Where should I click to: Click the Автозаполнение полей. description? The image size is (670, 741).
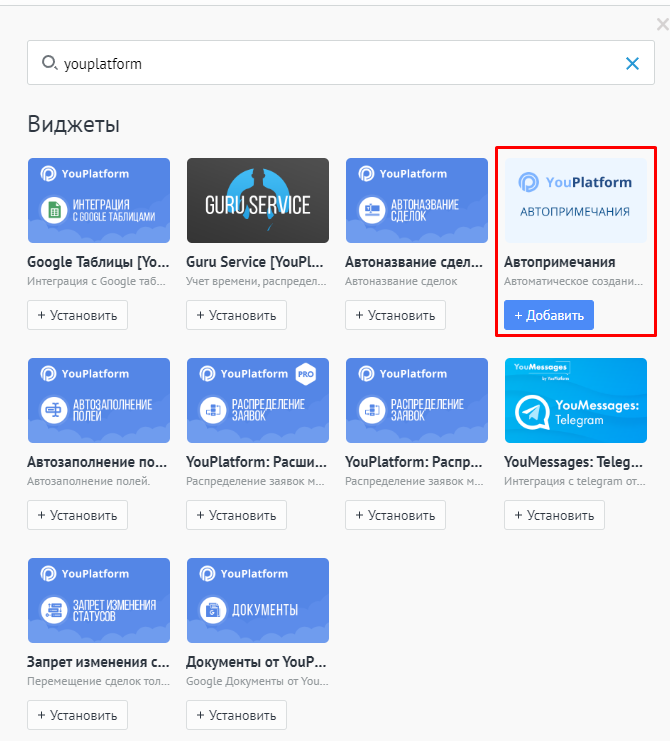tap(89, 481)
